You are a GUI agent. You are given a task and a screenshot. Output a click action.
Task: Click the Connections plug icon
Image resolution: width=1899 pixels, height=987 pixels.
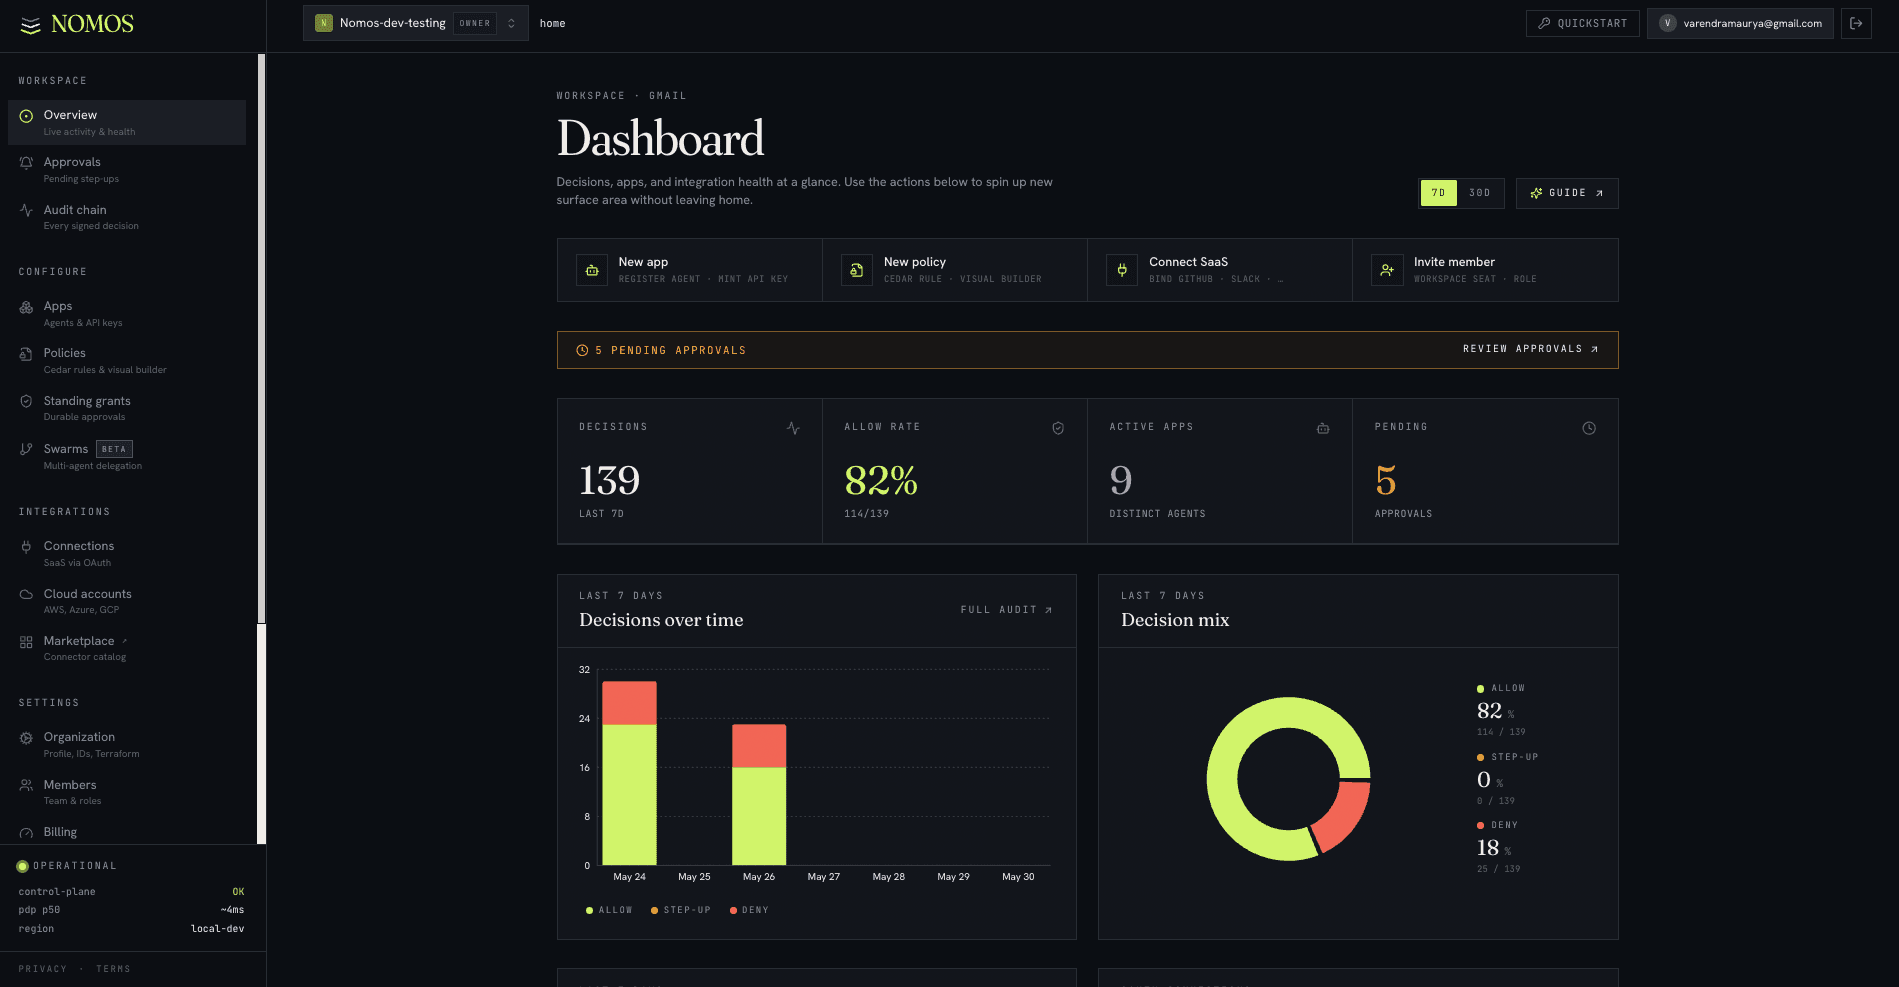pos(26,546)
